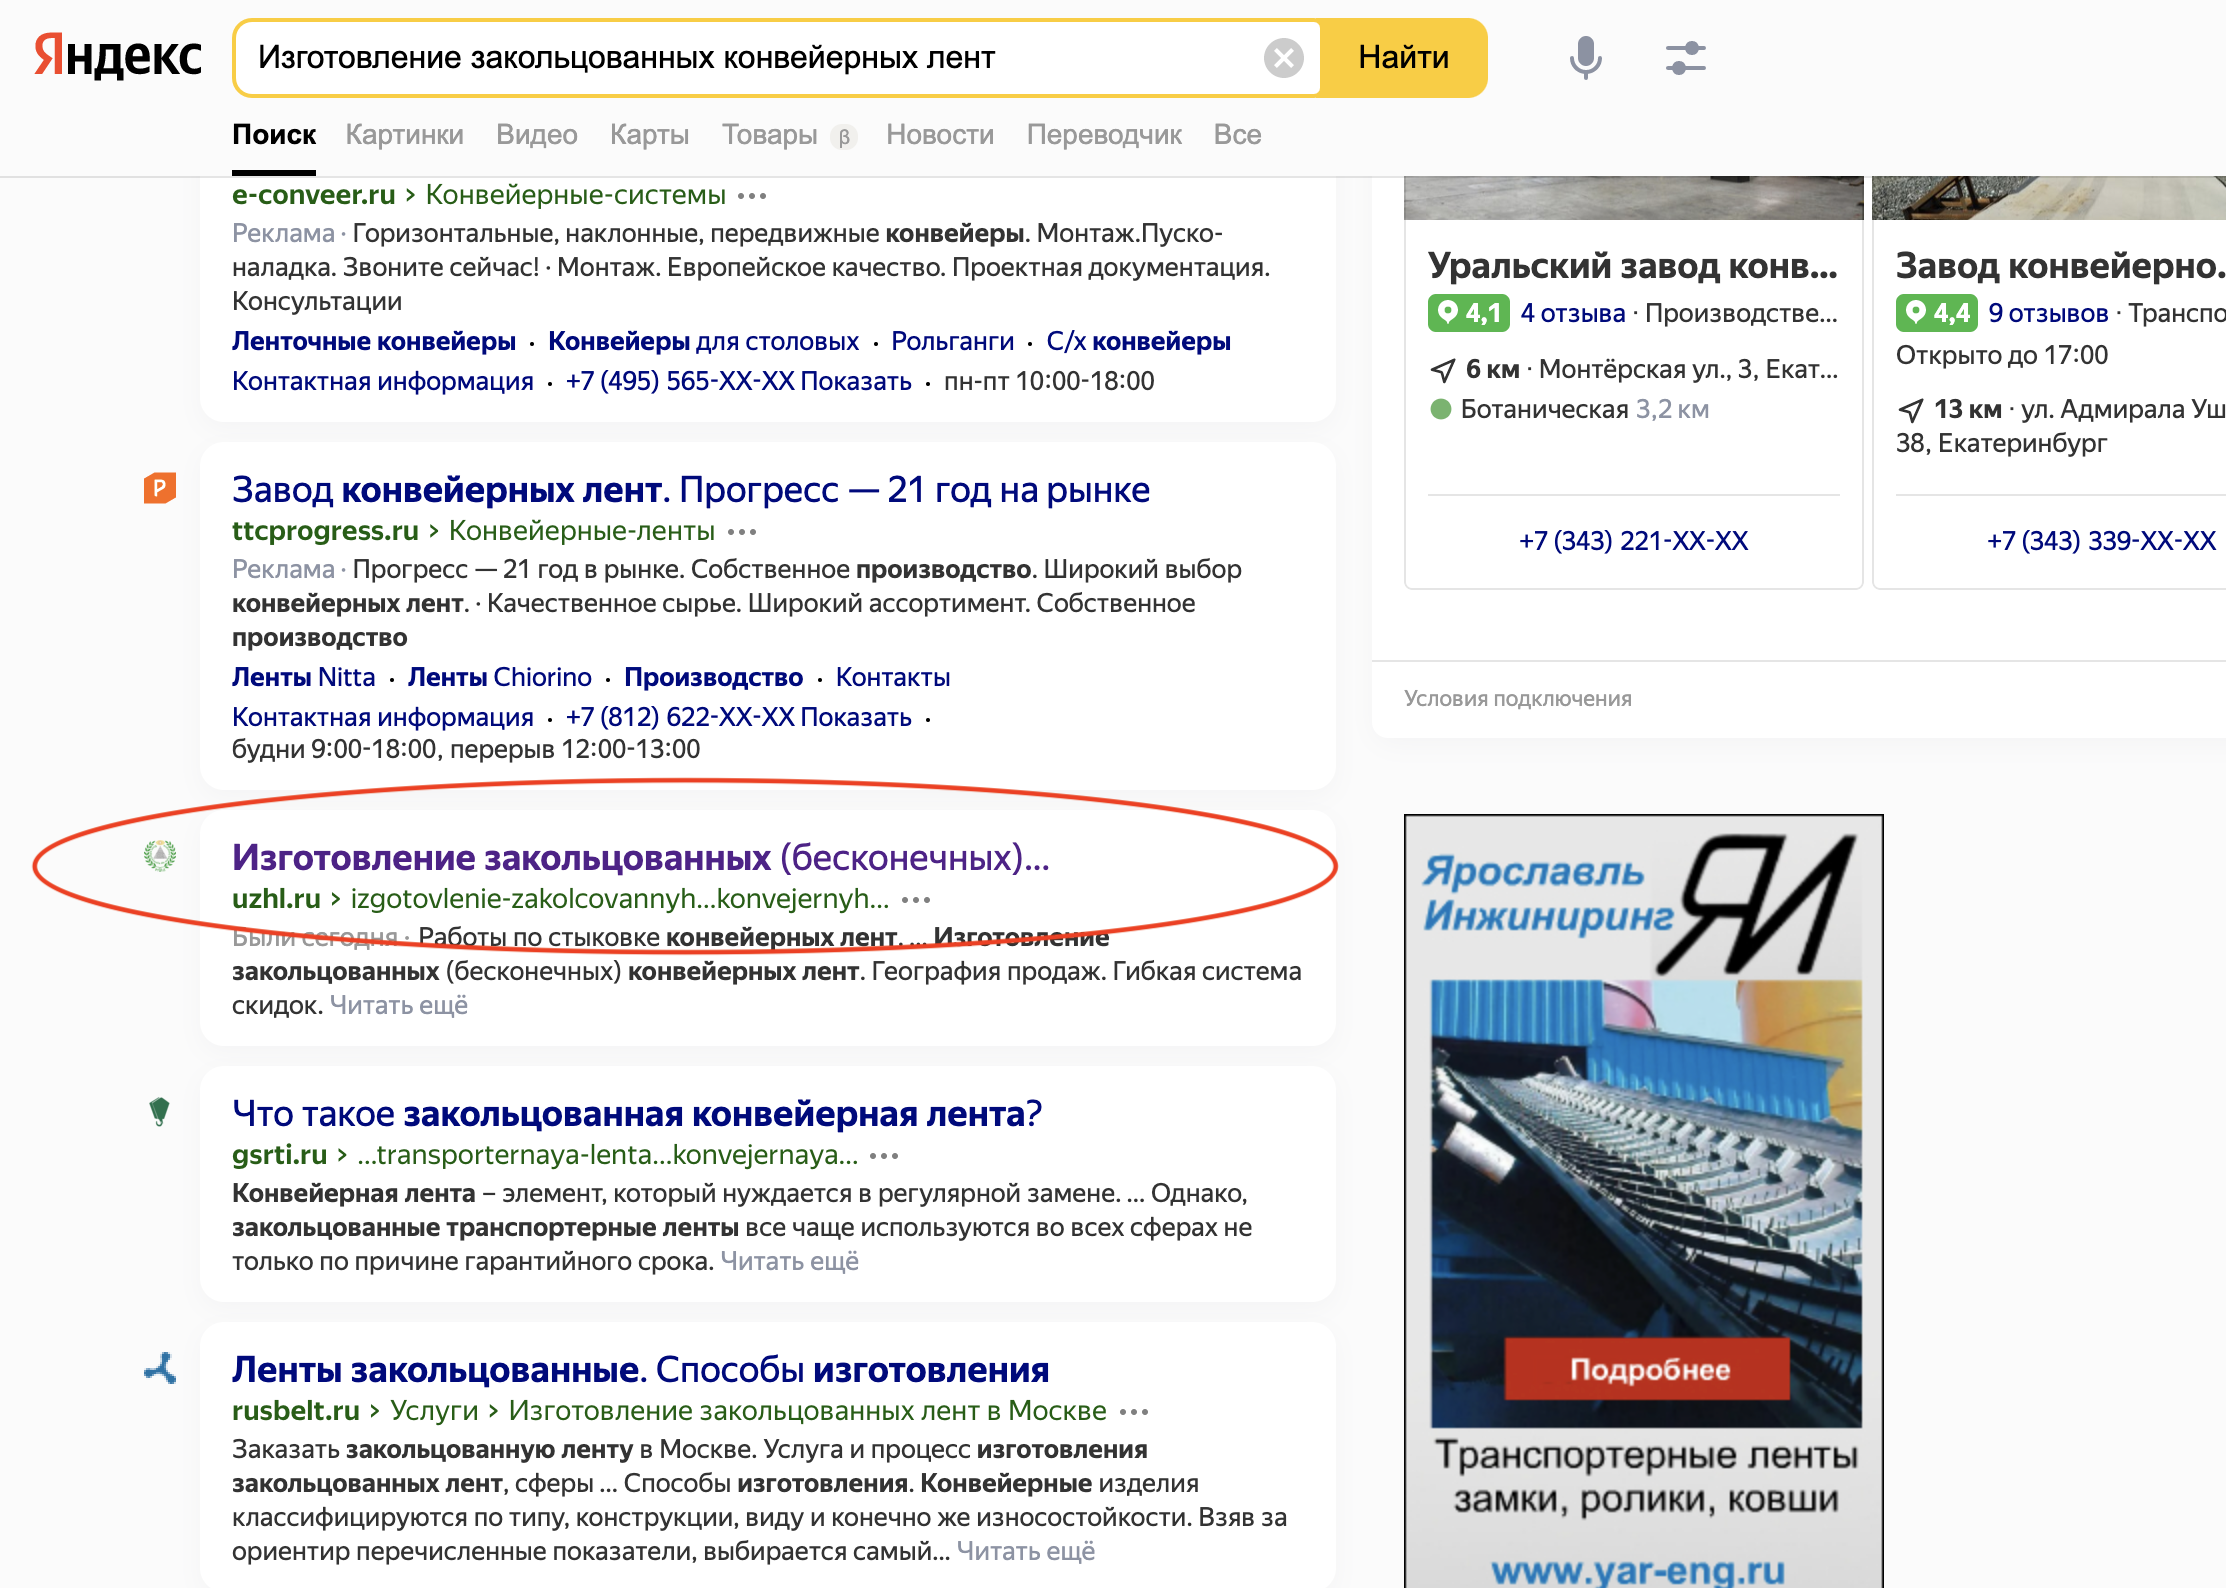The height and width of the screenshot is (1588, 2226).
Task: Clear the search query with X icon
Action: (x=1283, y=58)
